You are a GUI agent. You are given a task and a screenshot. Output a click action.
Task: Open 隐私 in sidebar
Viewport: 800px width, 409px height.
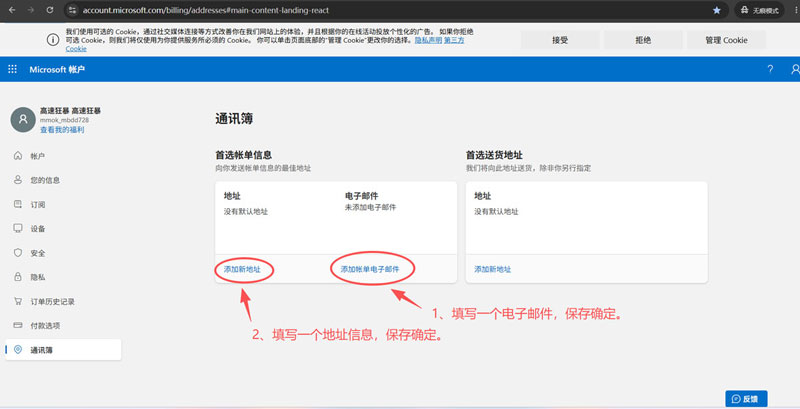pyautogui.click(x=38, y=277)
